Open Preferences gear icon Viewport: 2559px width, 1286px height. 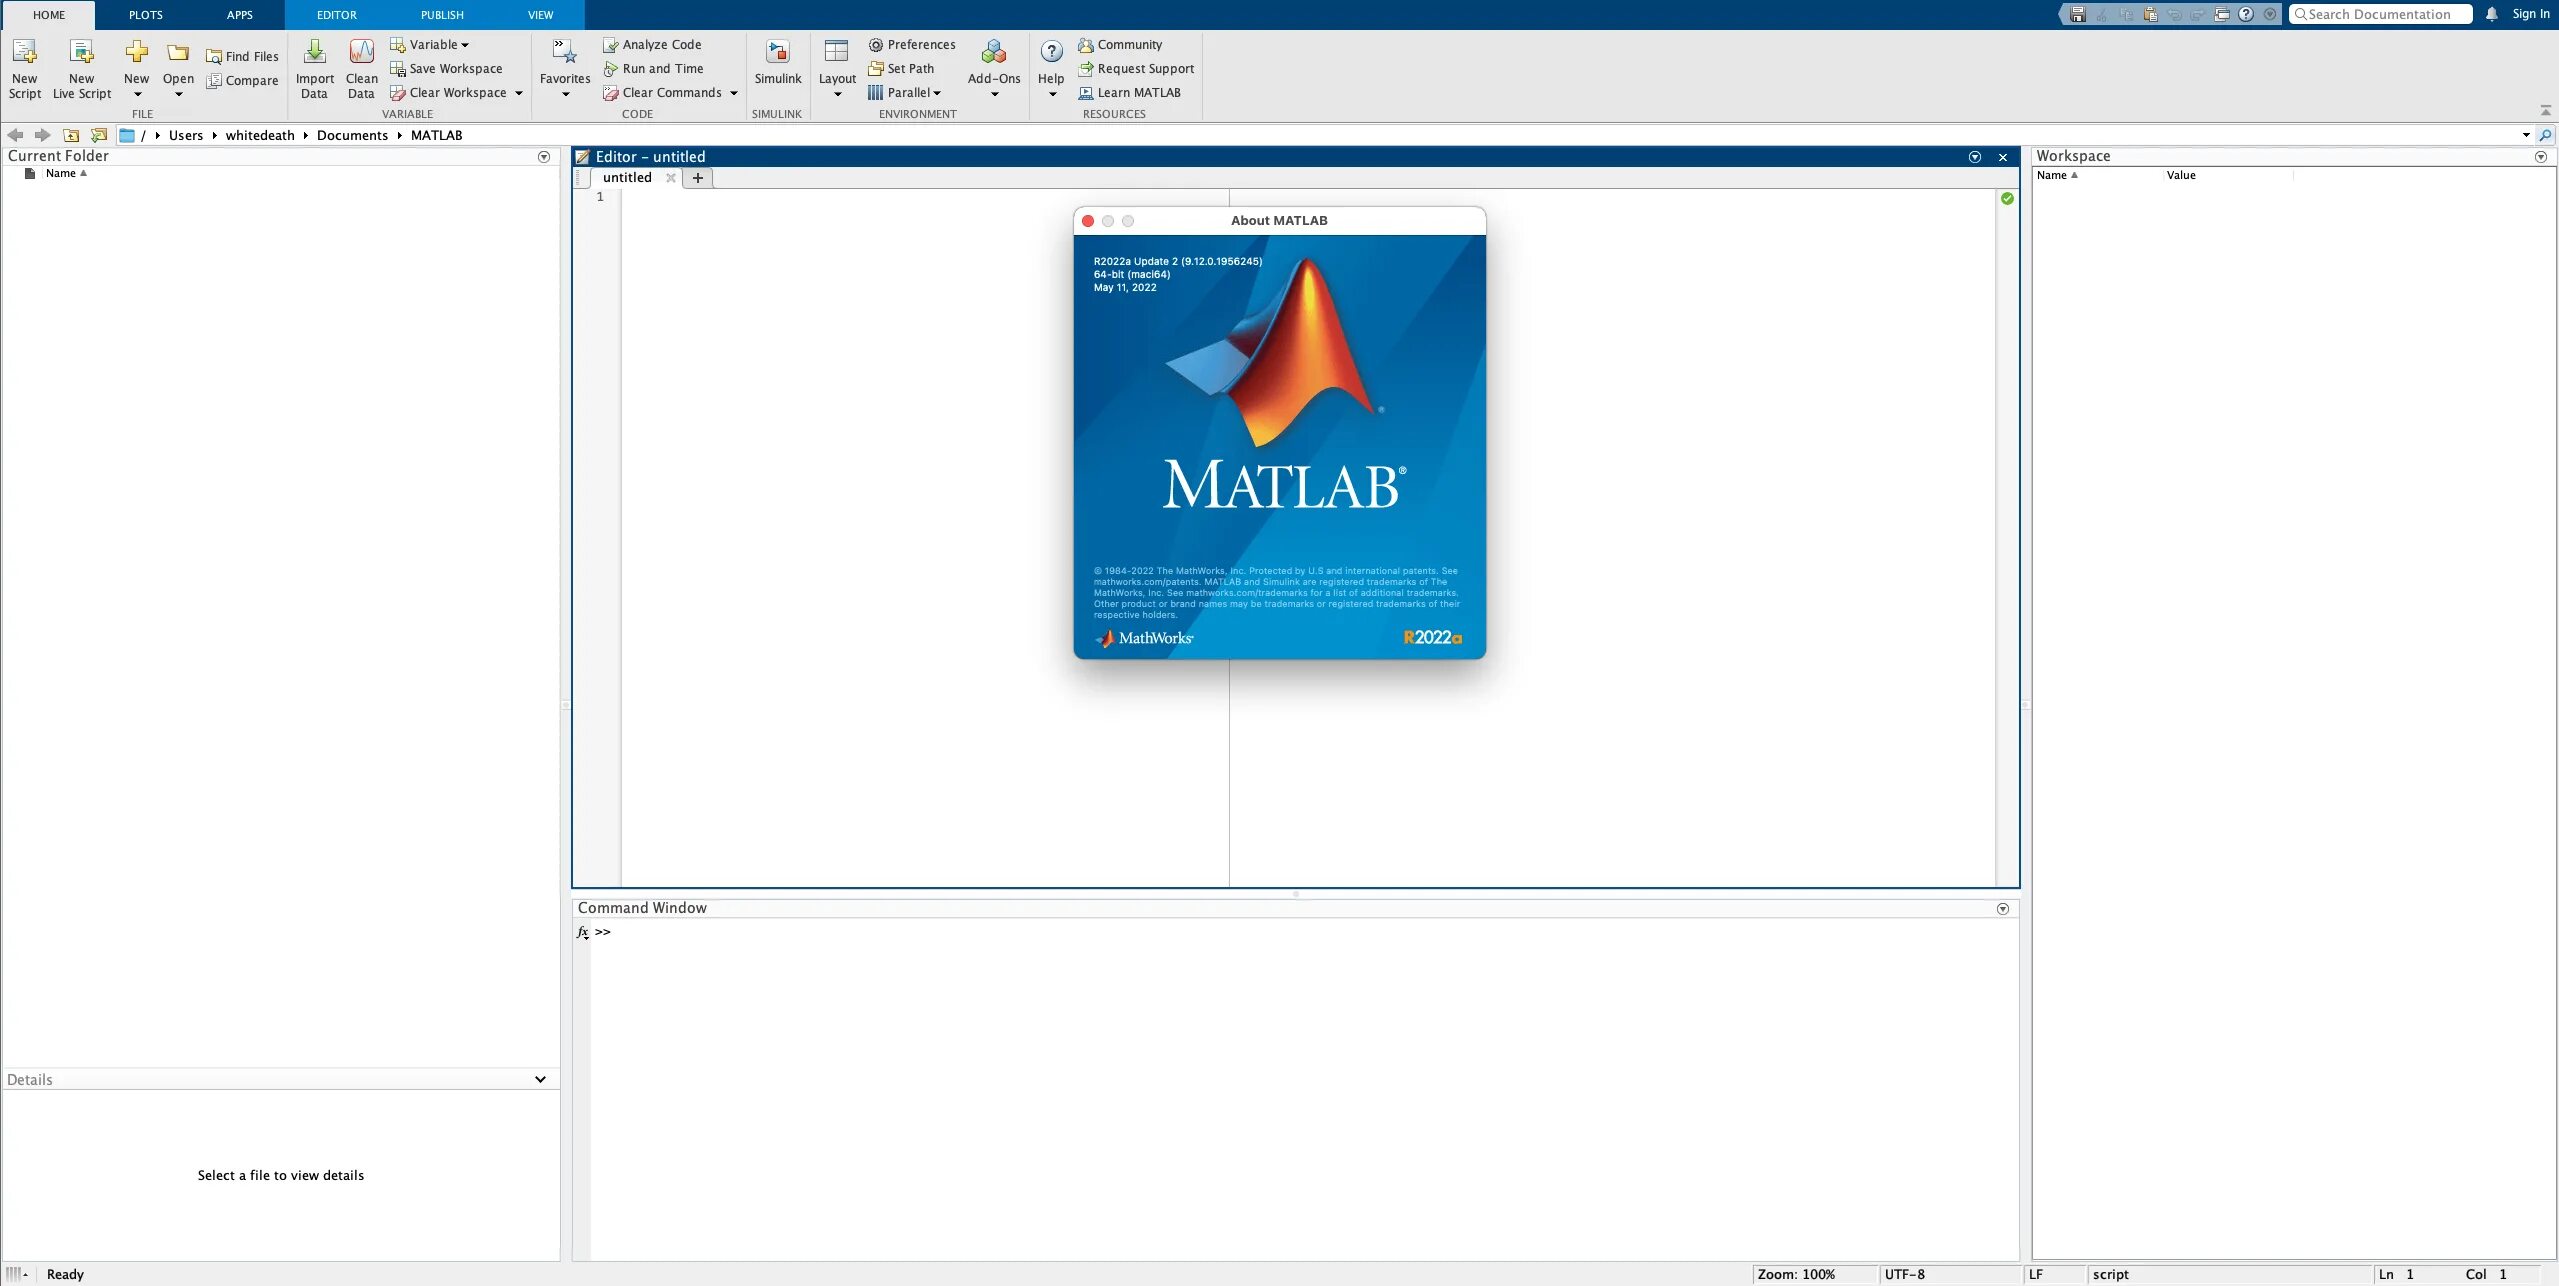pos(876,45)
